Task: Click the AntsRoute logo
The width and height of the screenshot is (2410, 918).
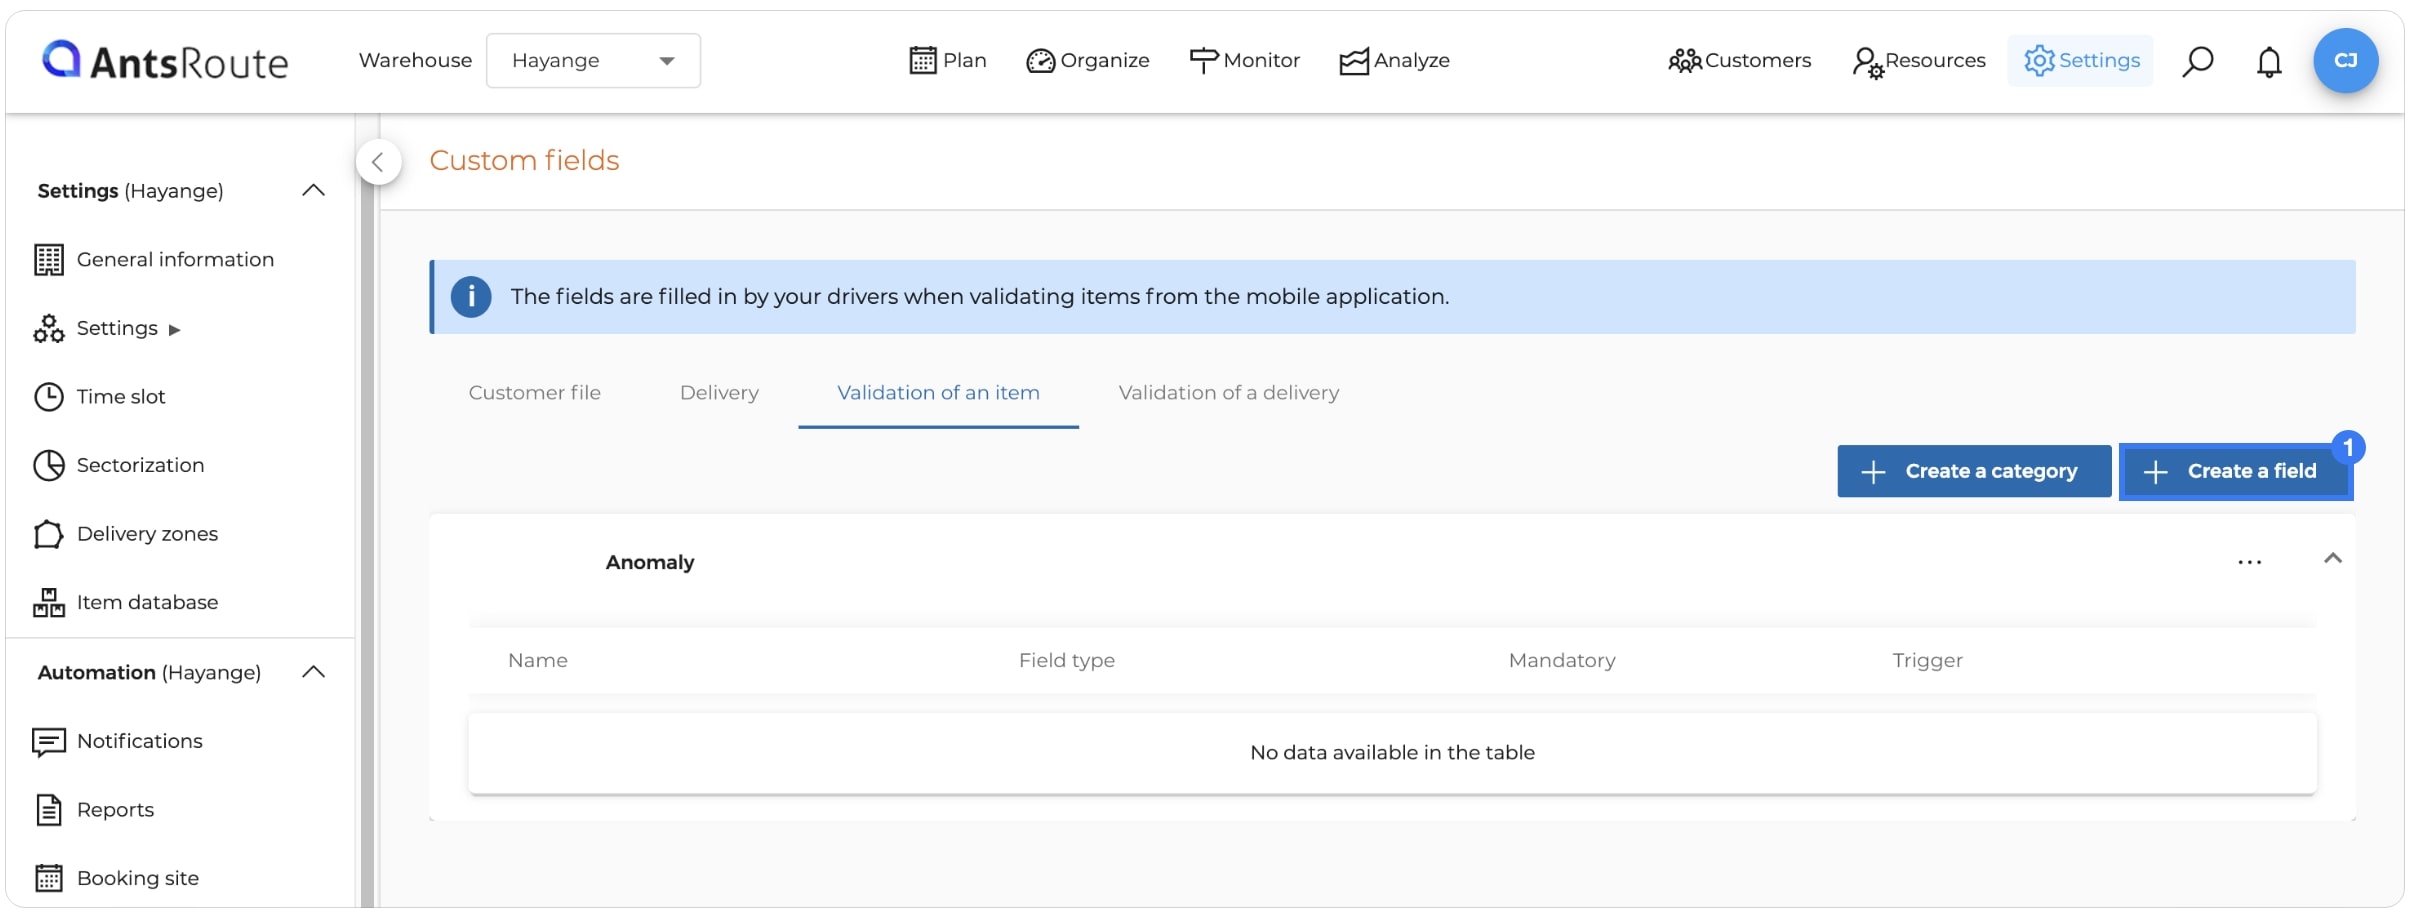Action: tap(165, 61)
